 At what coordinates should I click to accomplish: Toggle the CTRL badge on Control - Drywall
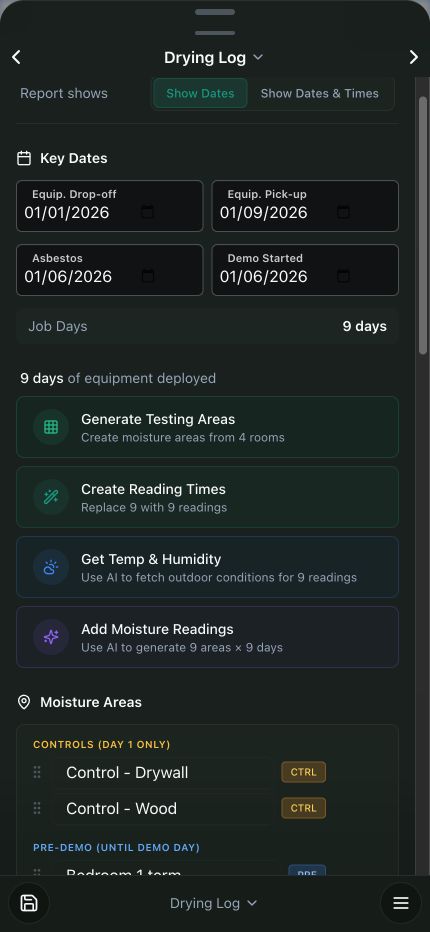coord(303,773)
